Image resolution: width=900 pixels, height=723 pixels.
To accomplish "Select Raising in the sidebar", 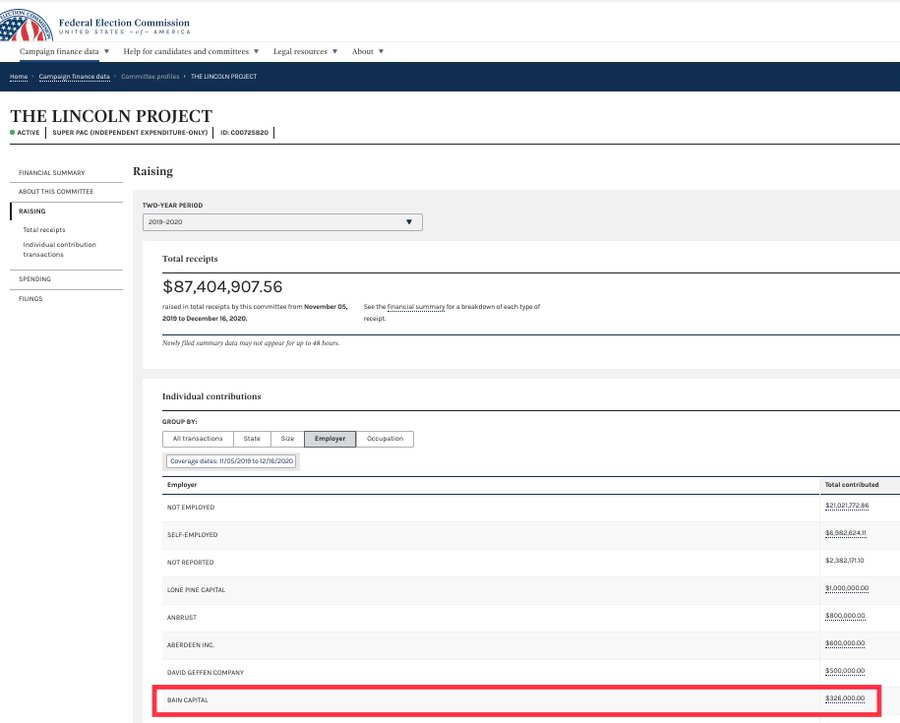I will click(32, 211).
